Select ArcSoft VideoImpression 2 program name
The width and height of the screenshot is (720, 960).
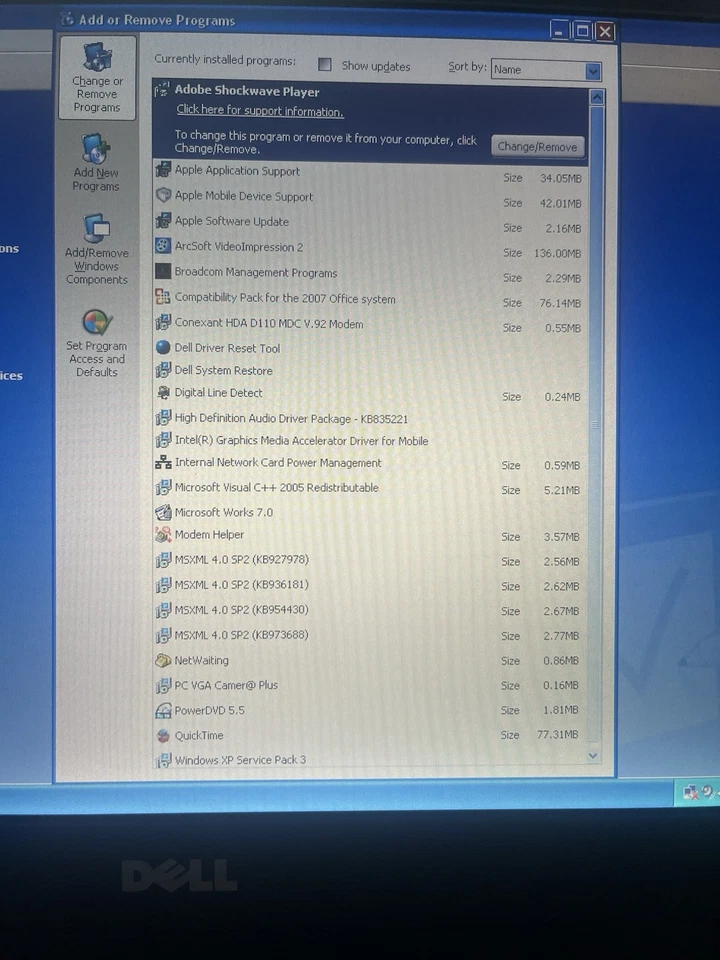tap(239, 247)
